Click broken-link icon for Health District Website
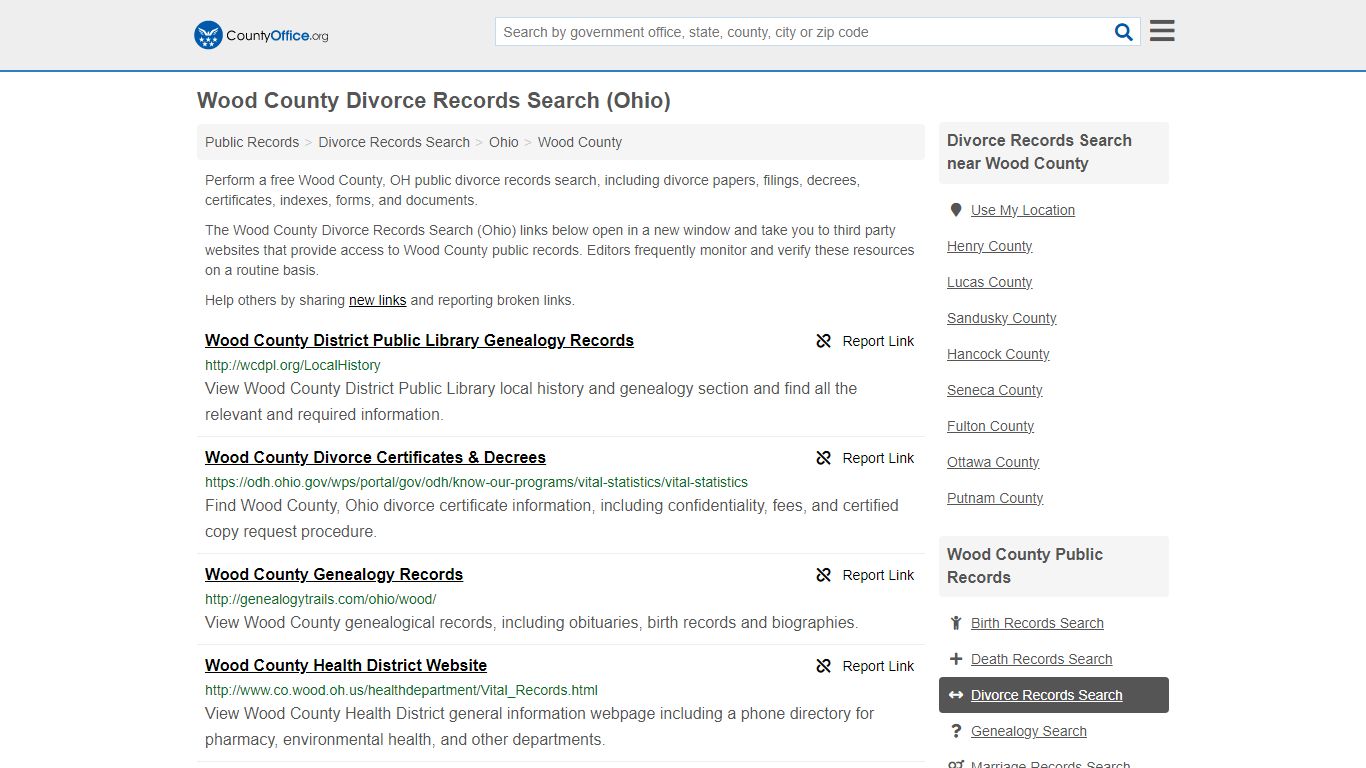 [x=824, y=666]
